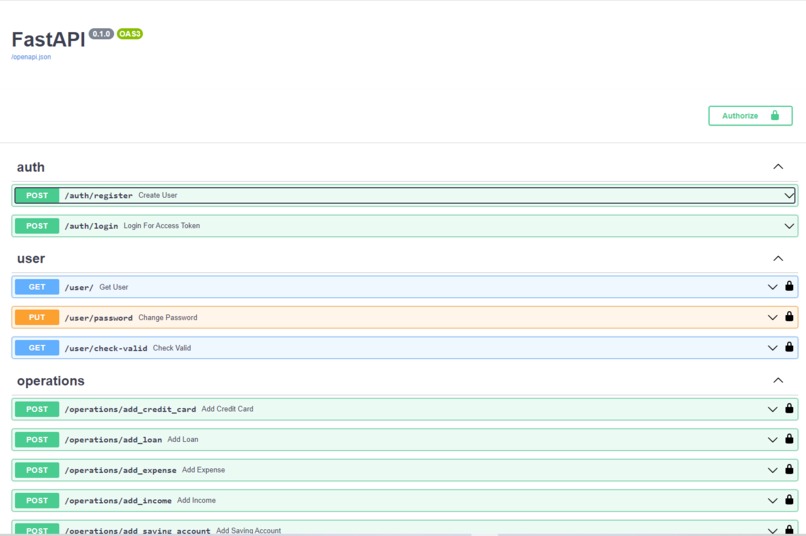Click the /user/check-valid path text
The width and height of the screenshot is (806, 536).
tap(106, 348)
